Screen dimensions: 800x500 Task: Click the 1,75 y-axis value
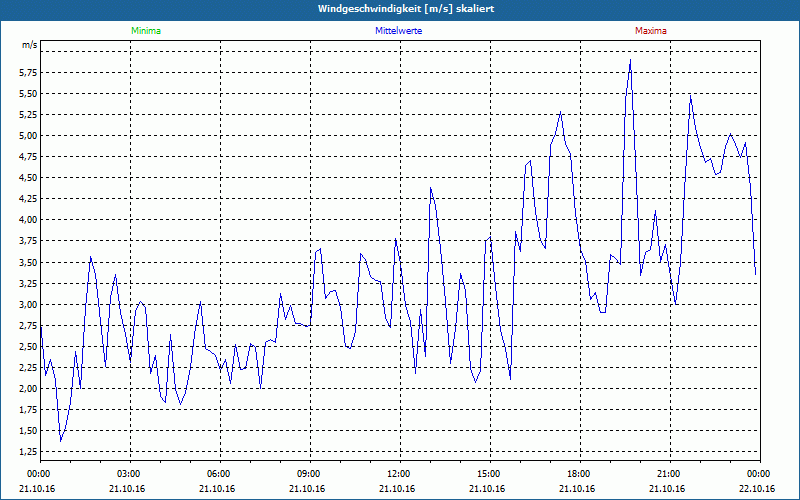(x=30, y=410)
